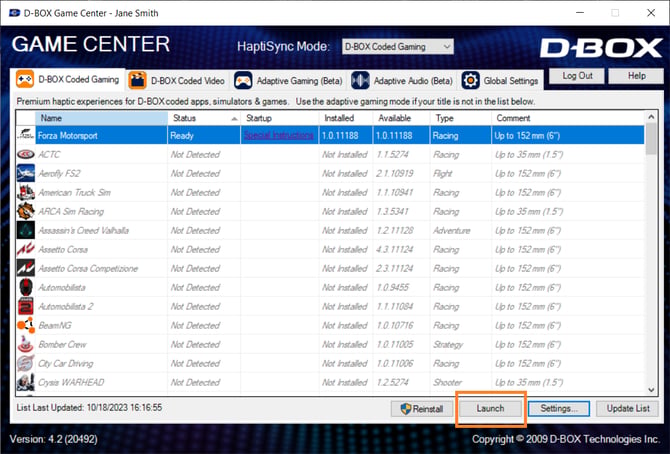Screen dimensions: 670x454
Task: Switch to the D-BOX Coded Video tab
Action: [177, 80]
